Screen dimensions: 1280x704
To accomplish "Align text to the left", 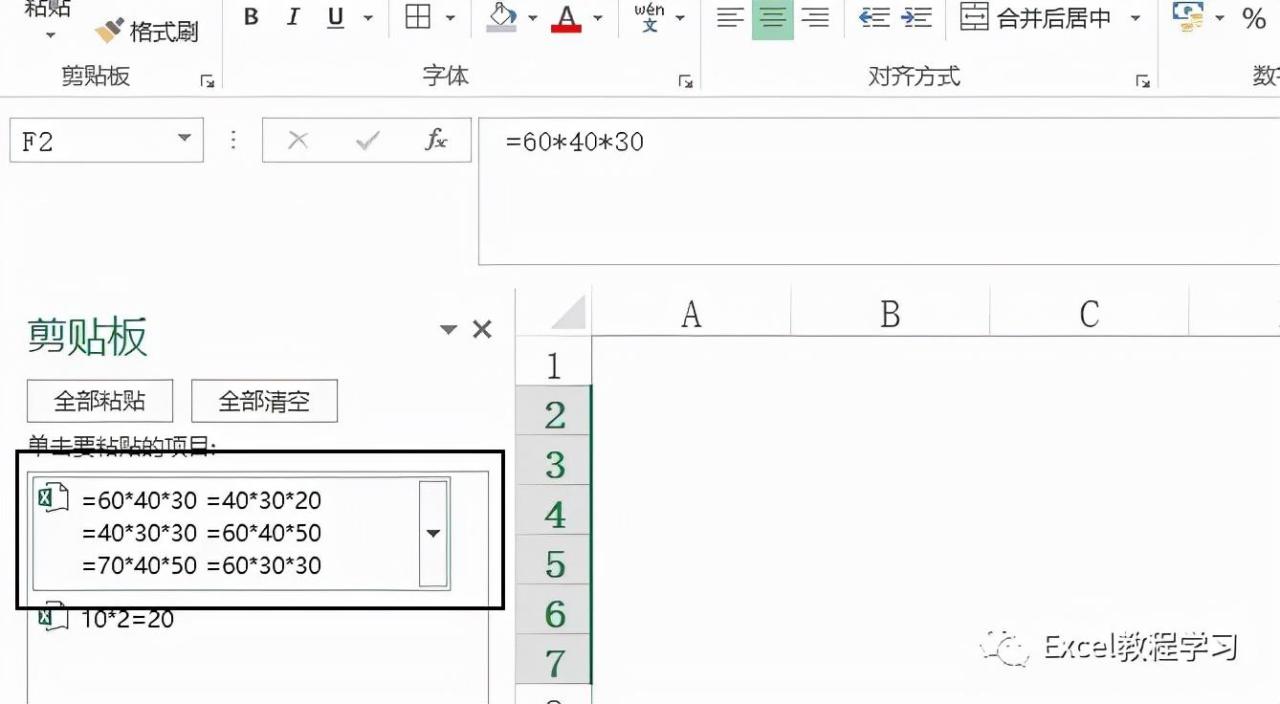I will 731,17.
